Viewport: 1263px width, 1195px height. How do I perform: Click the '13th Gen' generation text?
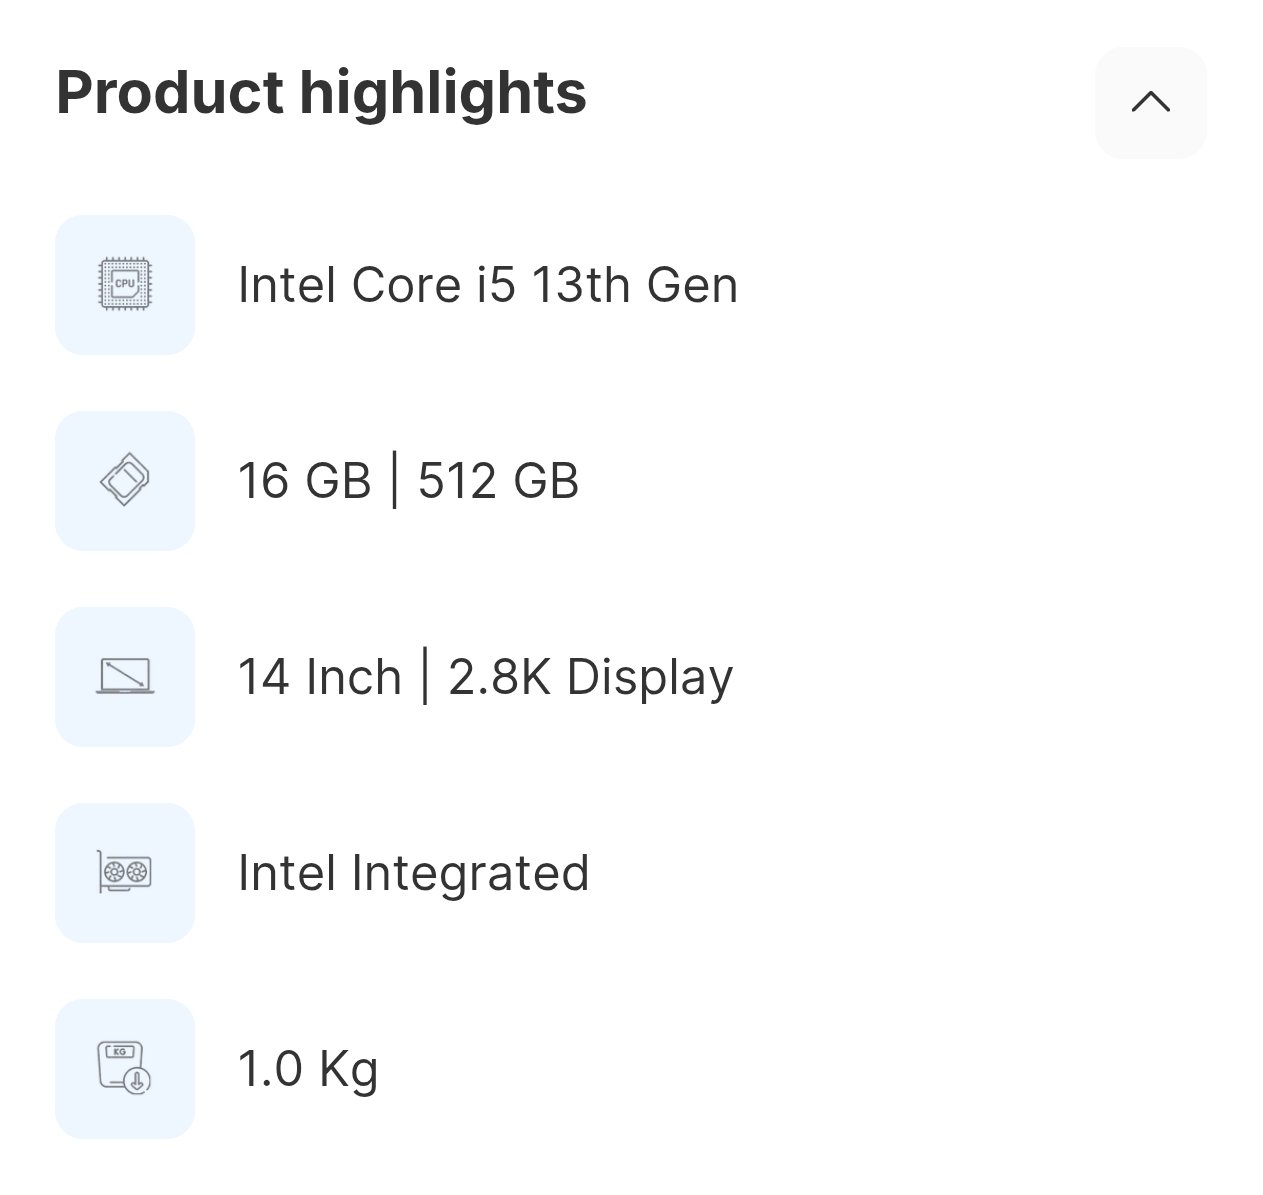(634, 285)
